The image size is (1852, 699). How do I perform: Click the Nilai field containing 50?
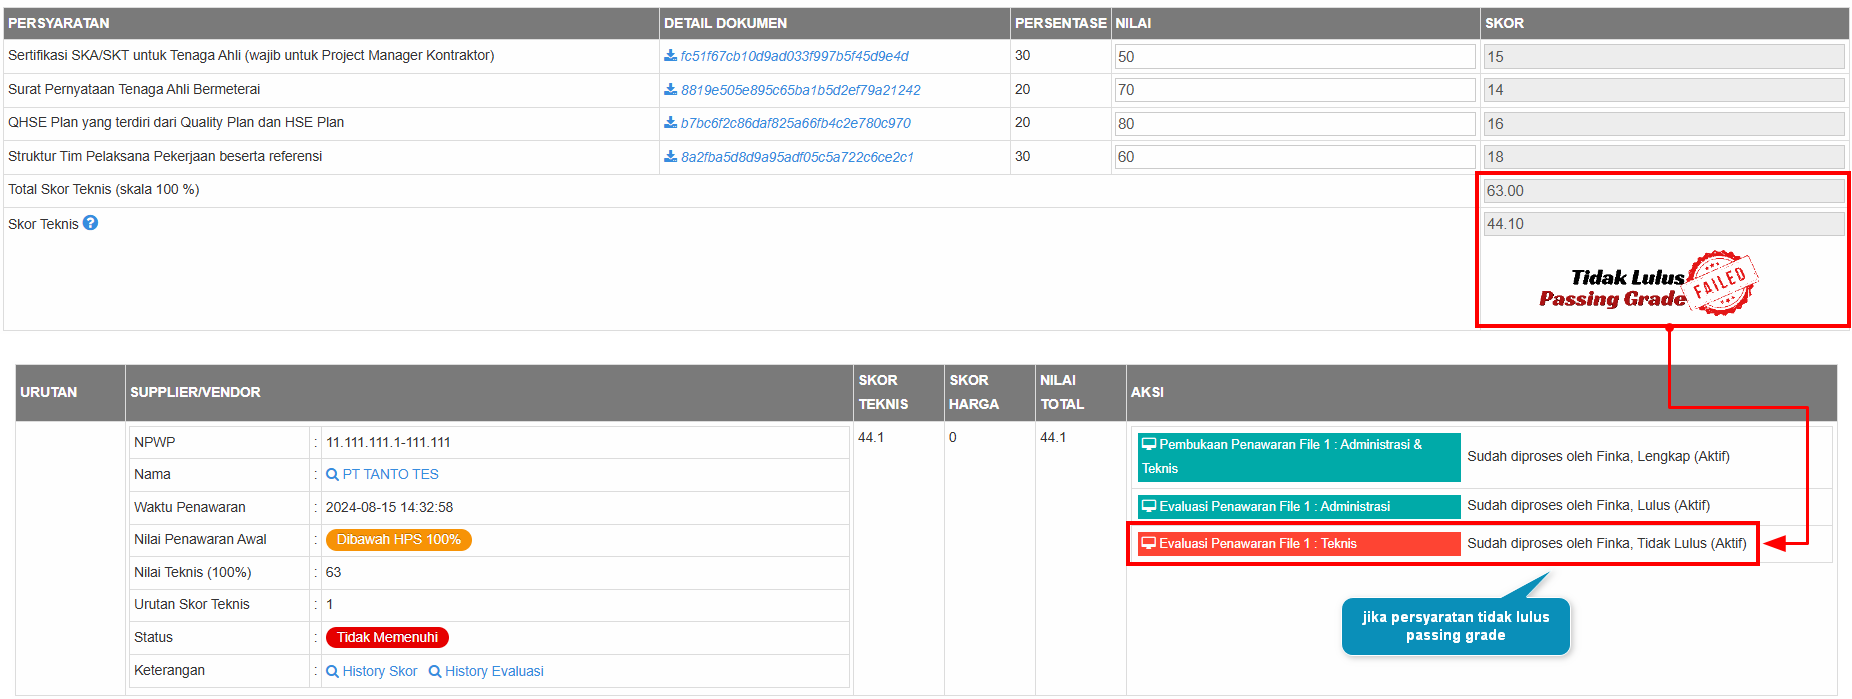coord(1294,57)
